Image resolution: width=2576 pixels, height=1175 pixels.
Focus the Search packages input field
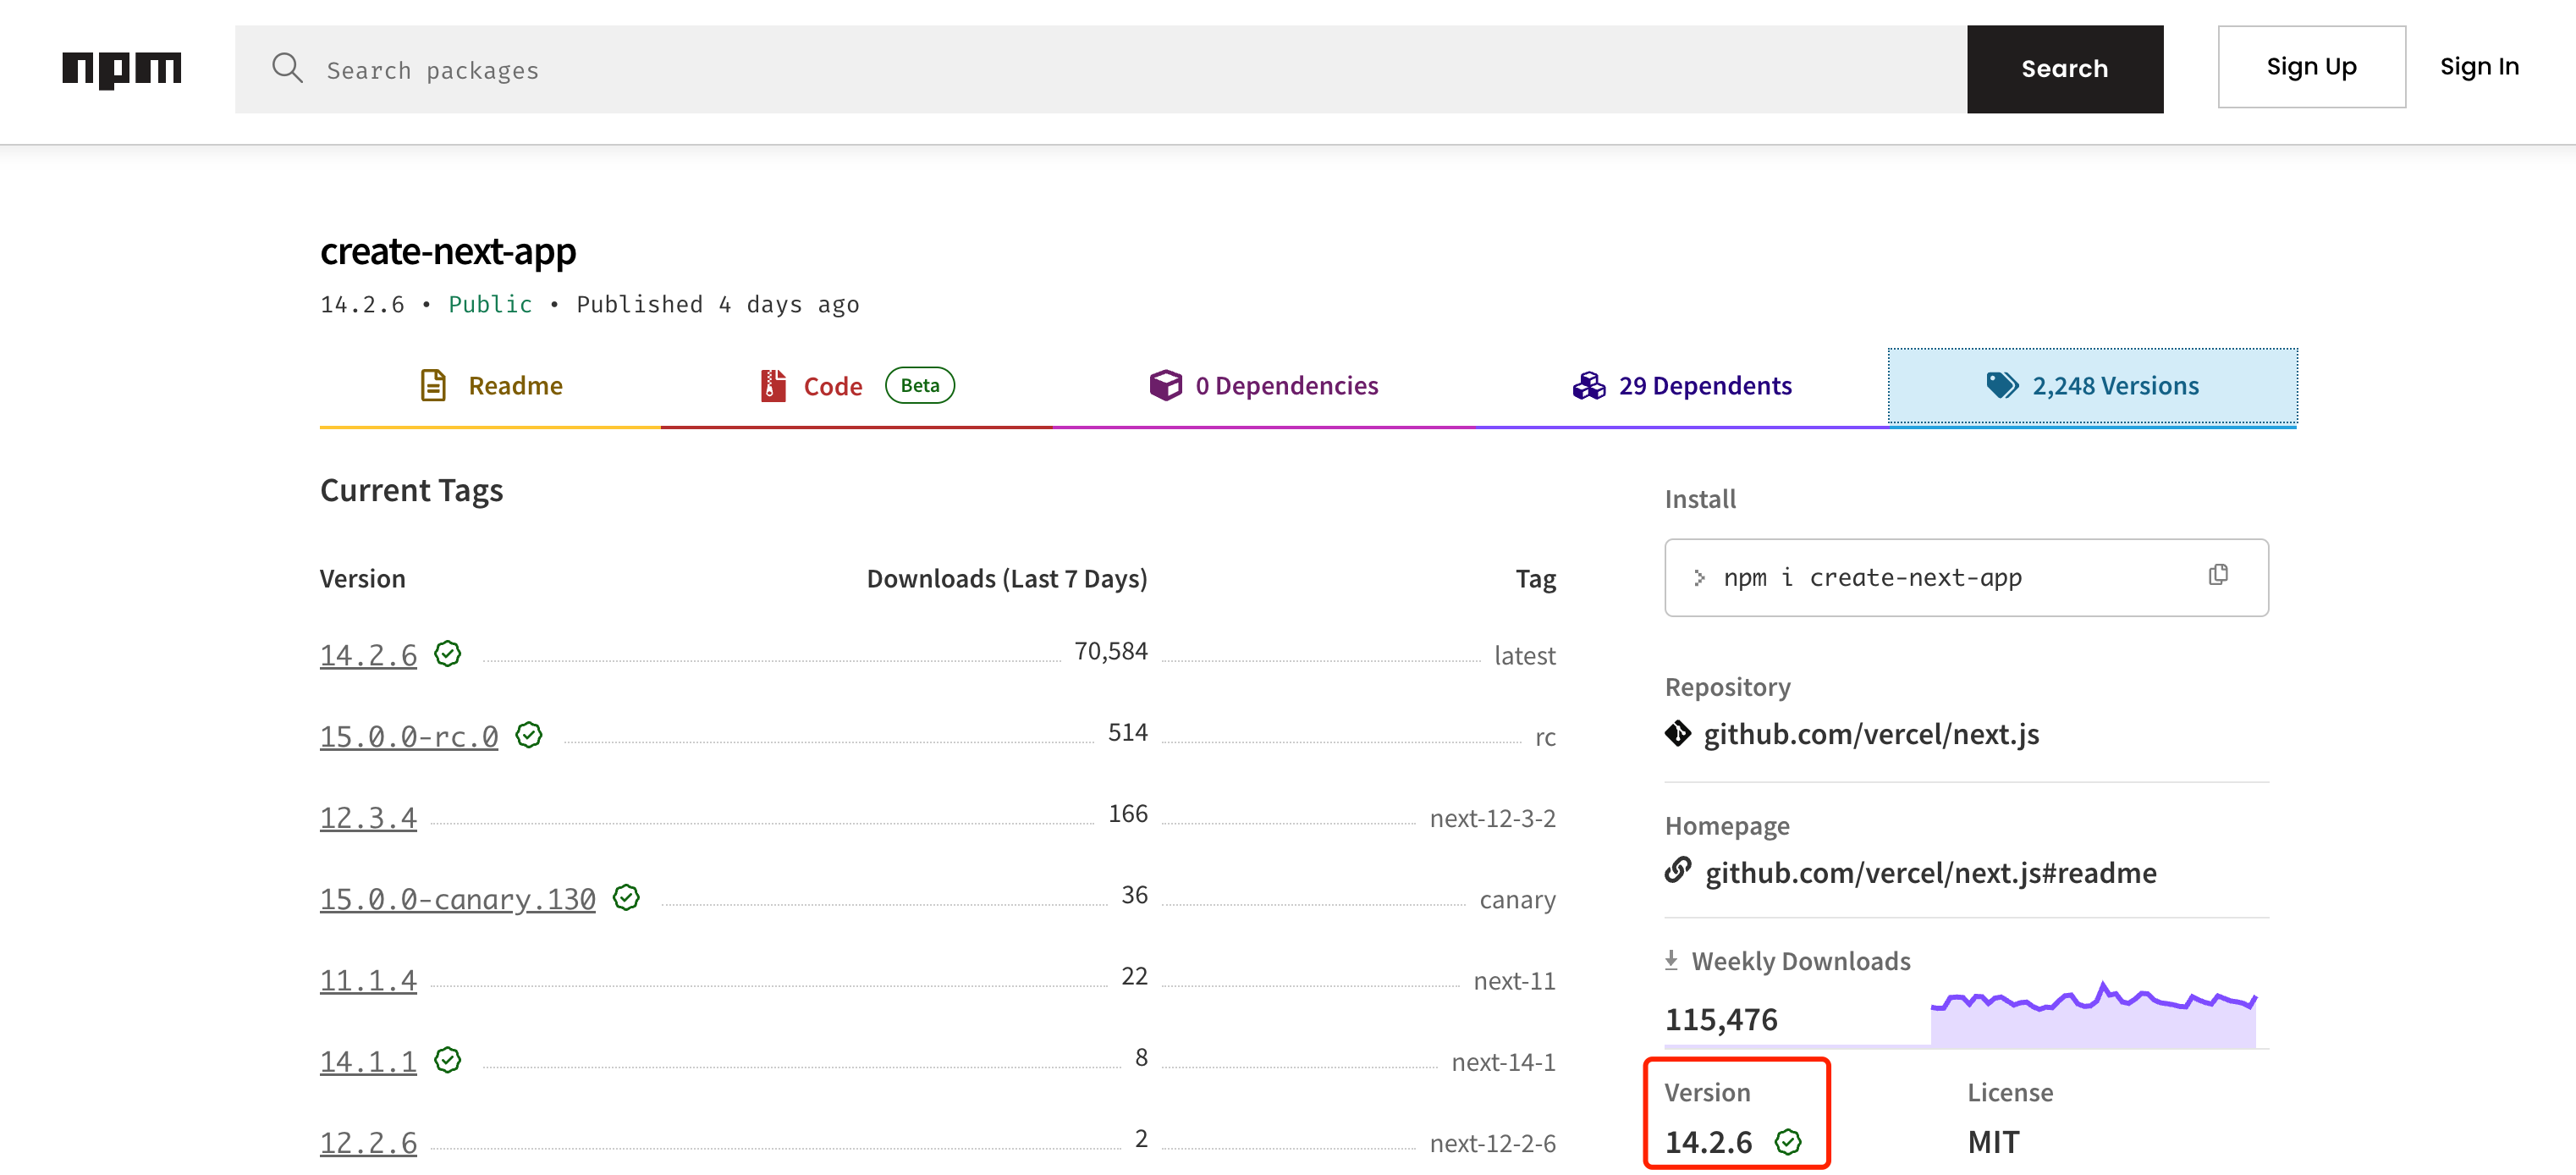(1100, 69)
